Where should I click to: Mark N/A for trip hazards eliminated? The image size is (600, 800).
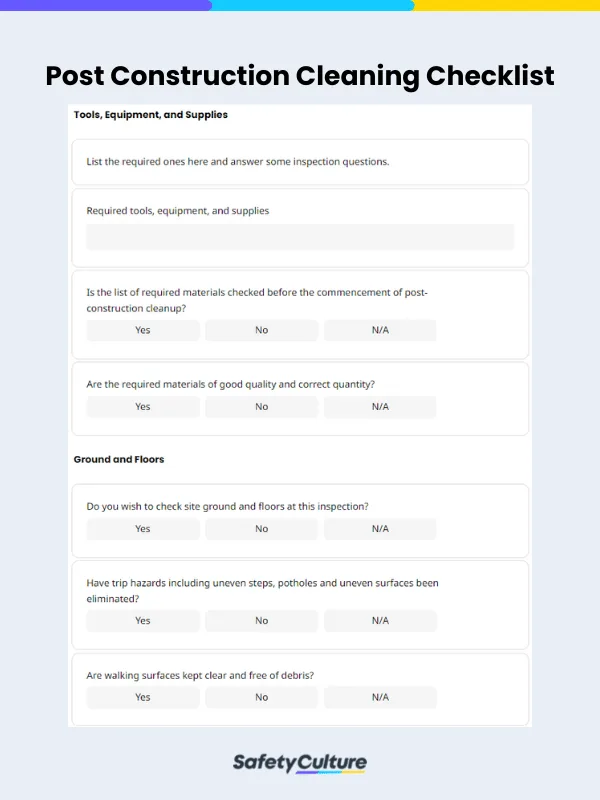(380, 621)
